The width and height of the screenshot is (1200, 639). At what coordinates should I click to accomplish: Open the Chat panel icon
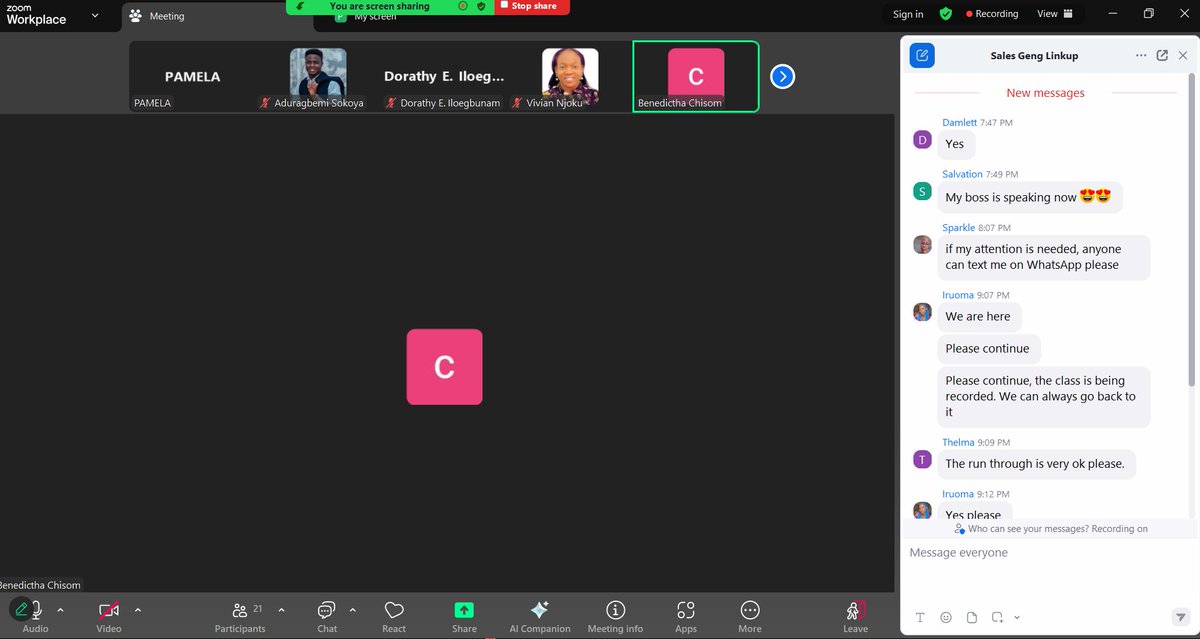coord(326,611)
